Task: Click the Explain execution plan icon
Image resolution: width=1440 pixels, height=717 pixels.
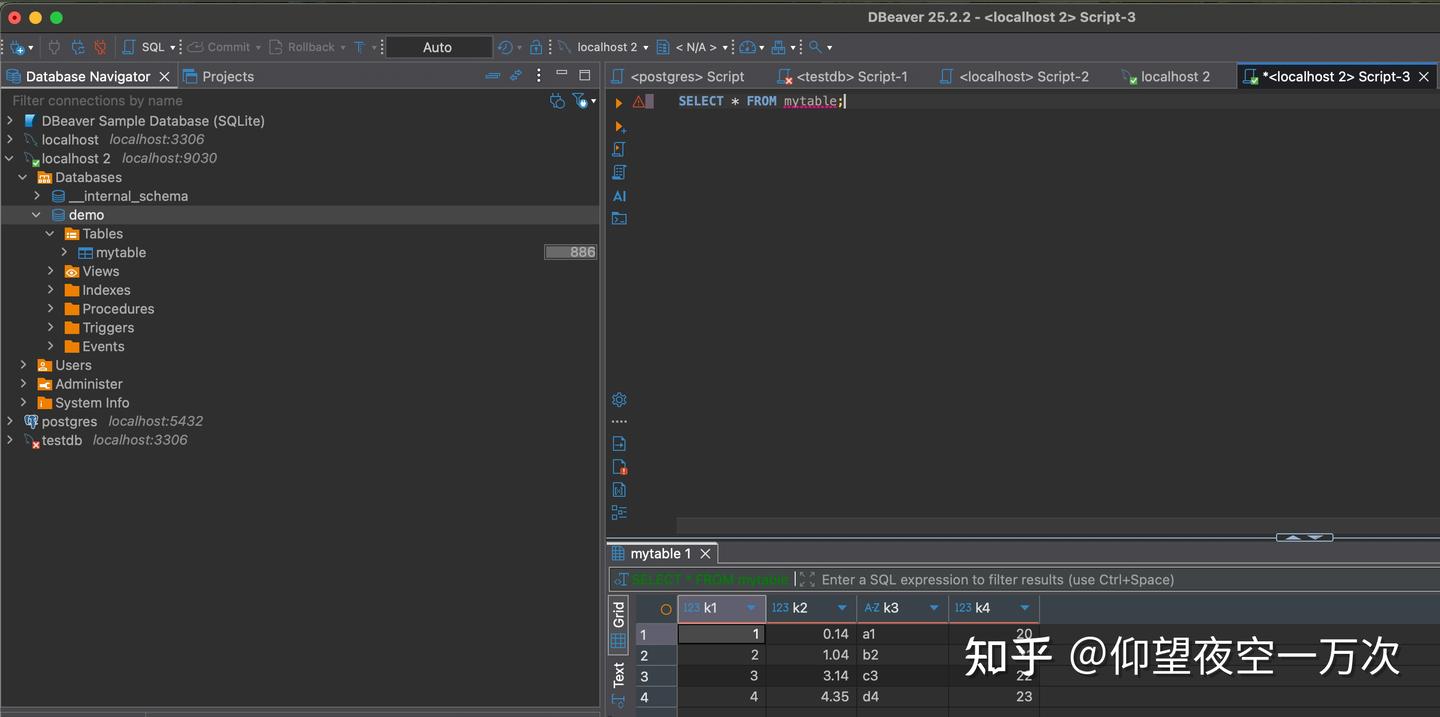Action: point(619,173)
